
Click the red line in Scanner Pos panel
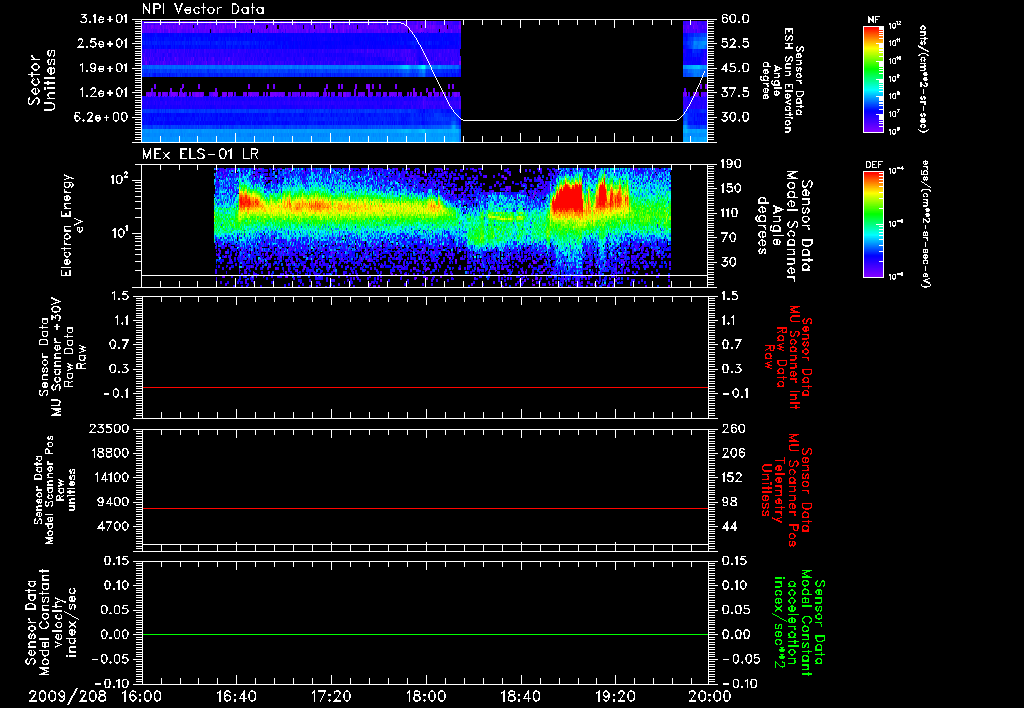coord(426,508)
